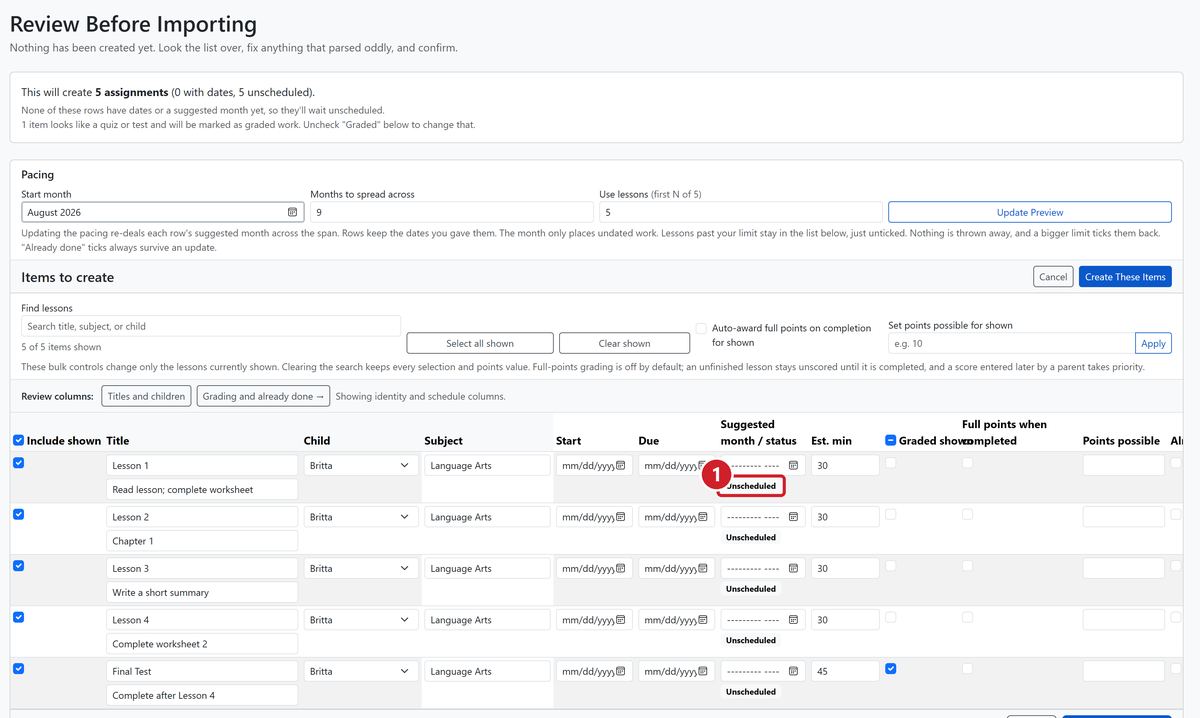This screenshot has width=1200, height=718.
Task: Toggle the Graded shown header checkbox
Action: (x=891, y=440)
